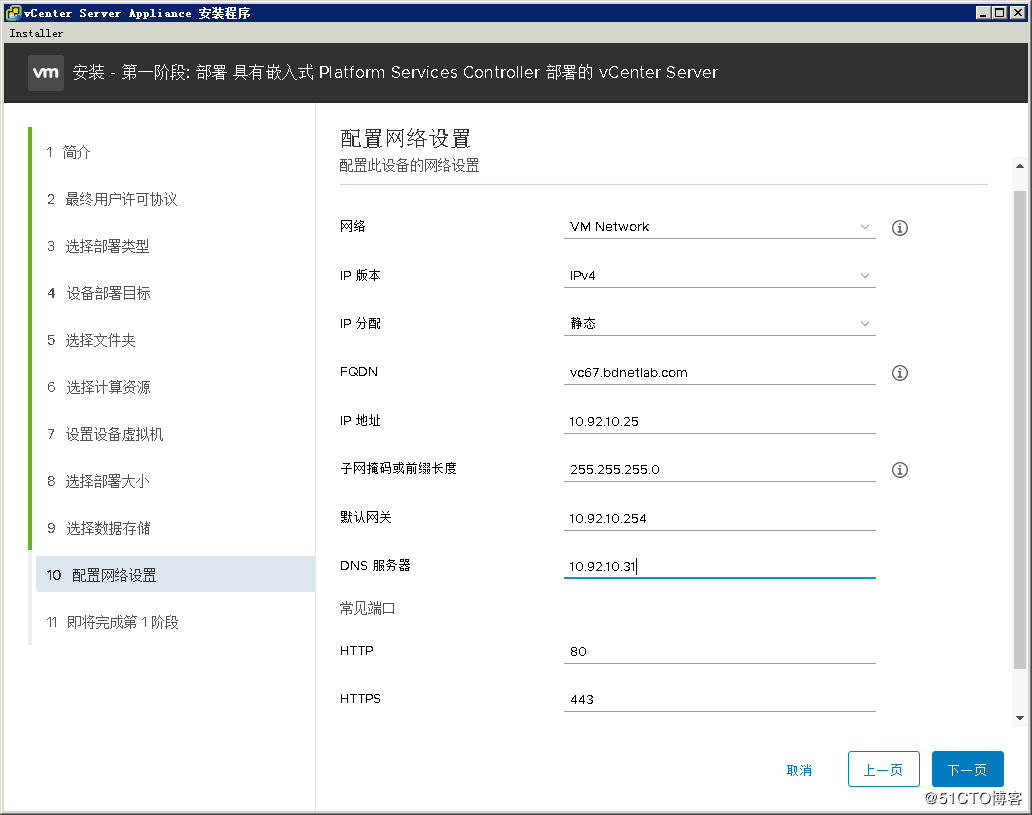Viewport: 1032px width, 815px height.
Task: Click the vm logo in the header
Action: point(46,72)
